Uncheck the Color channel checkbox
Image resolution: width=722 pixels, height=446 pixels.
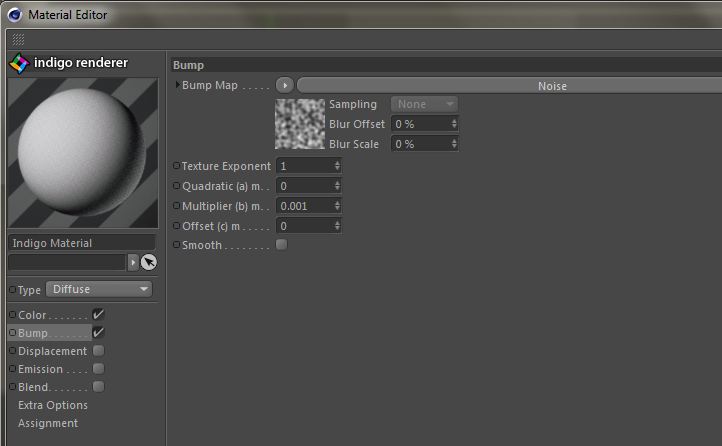98,314
